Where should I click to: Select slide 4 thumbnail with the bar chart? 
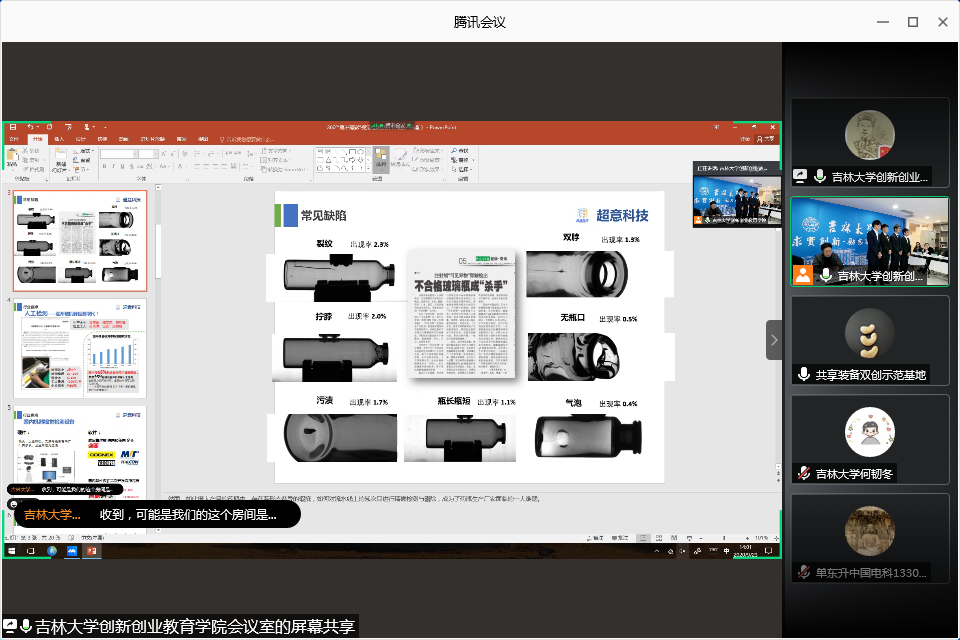[x=79, y=348]
